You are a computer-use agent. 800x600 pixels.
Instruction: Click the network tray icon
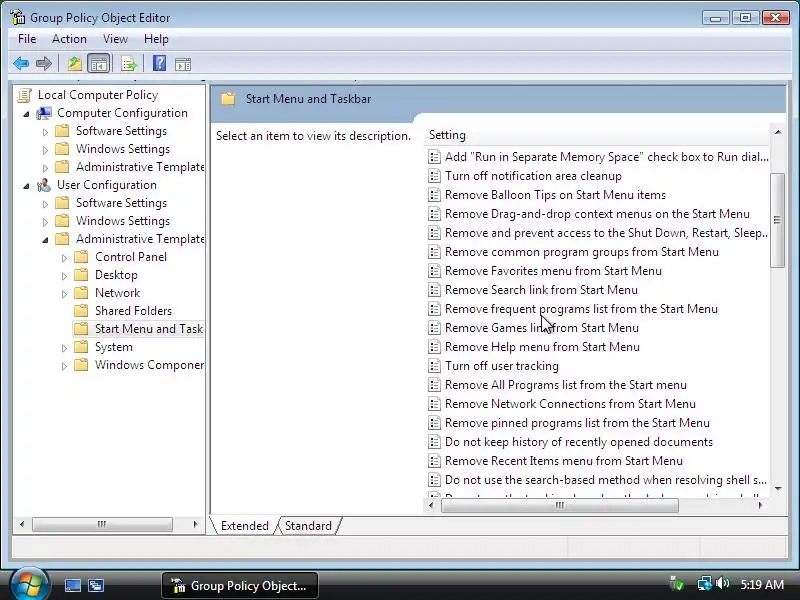tap(704, 583)
